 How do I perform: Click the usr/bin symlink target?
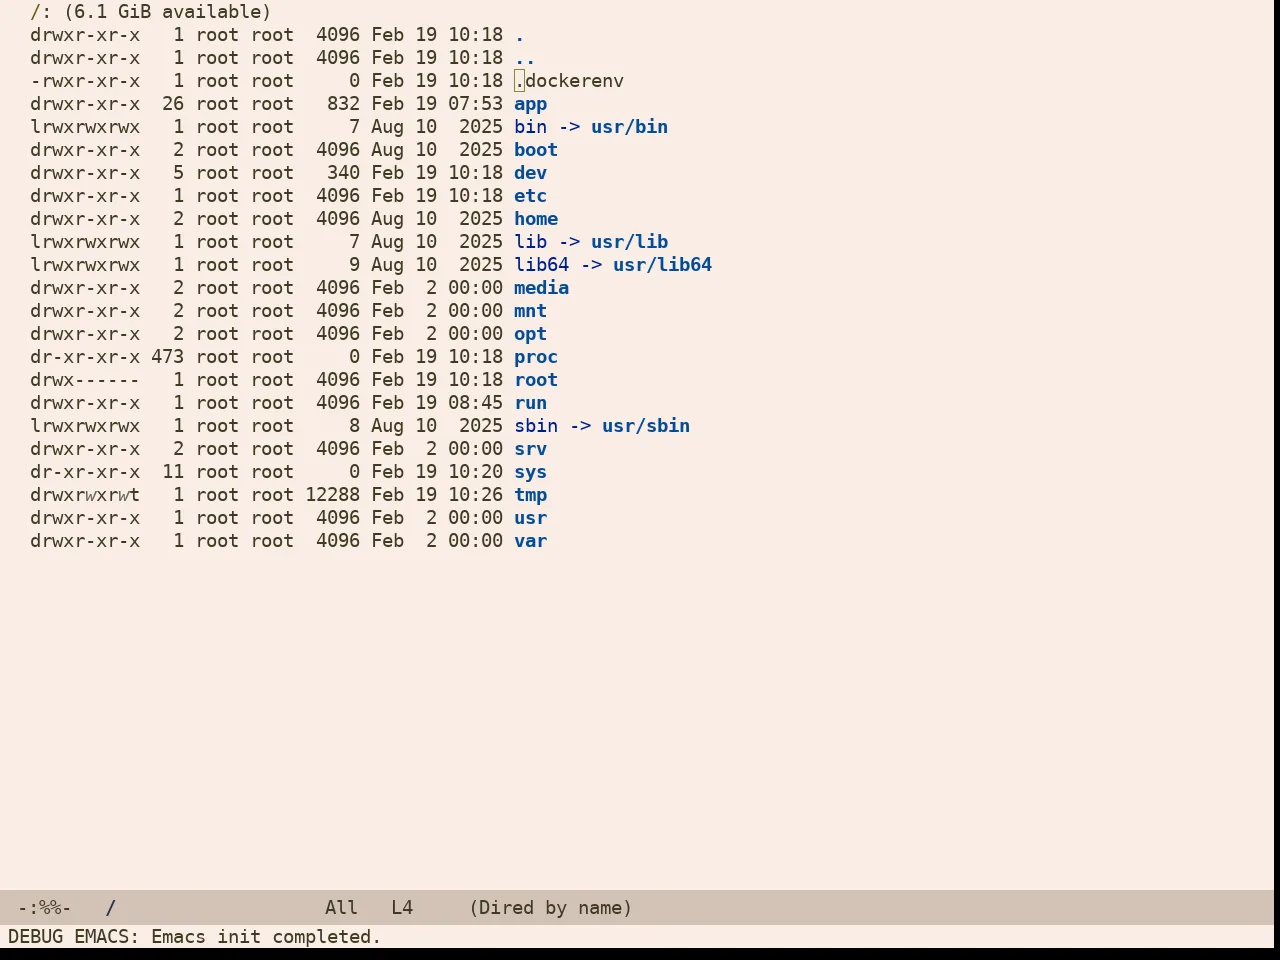(x=629, y=127)
